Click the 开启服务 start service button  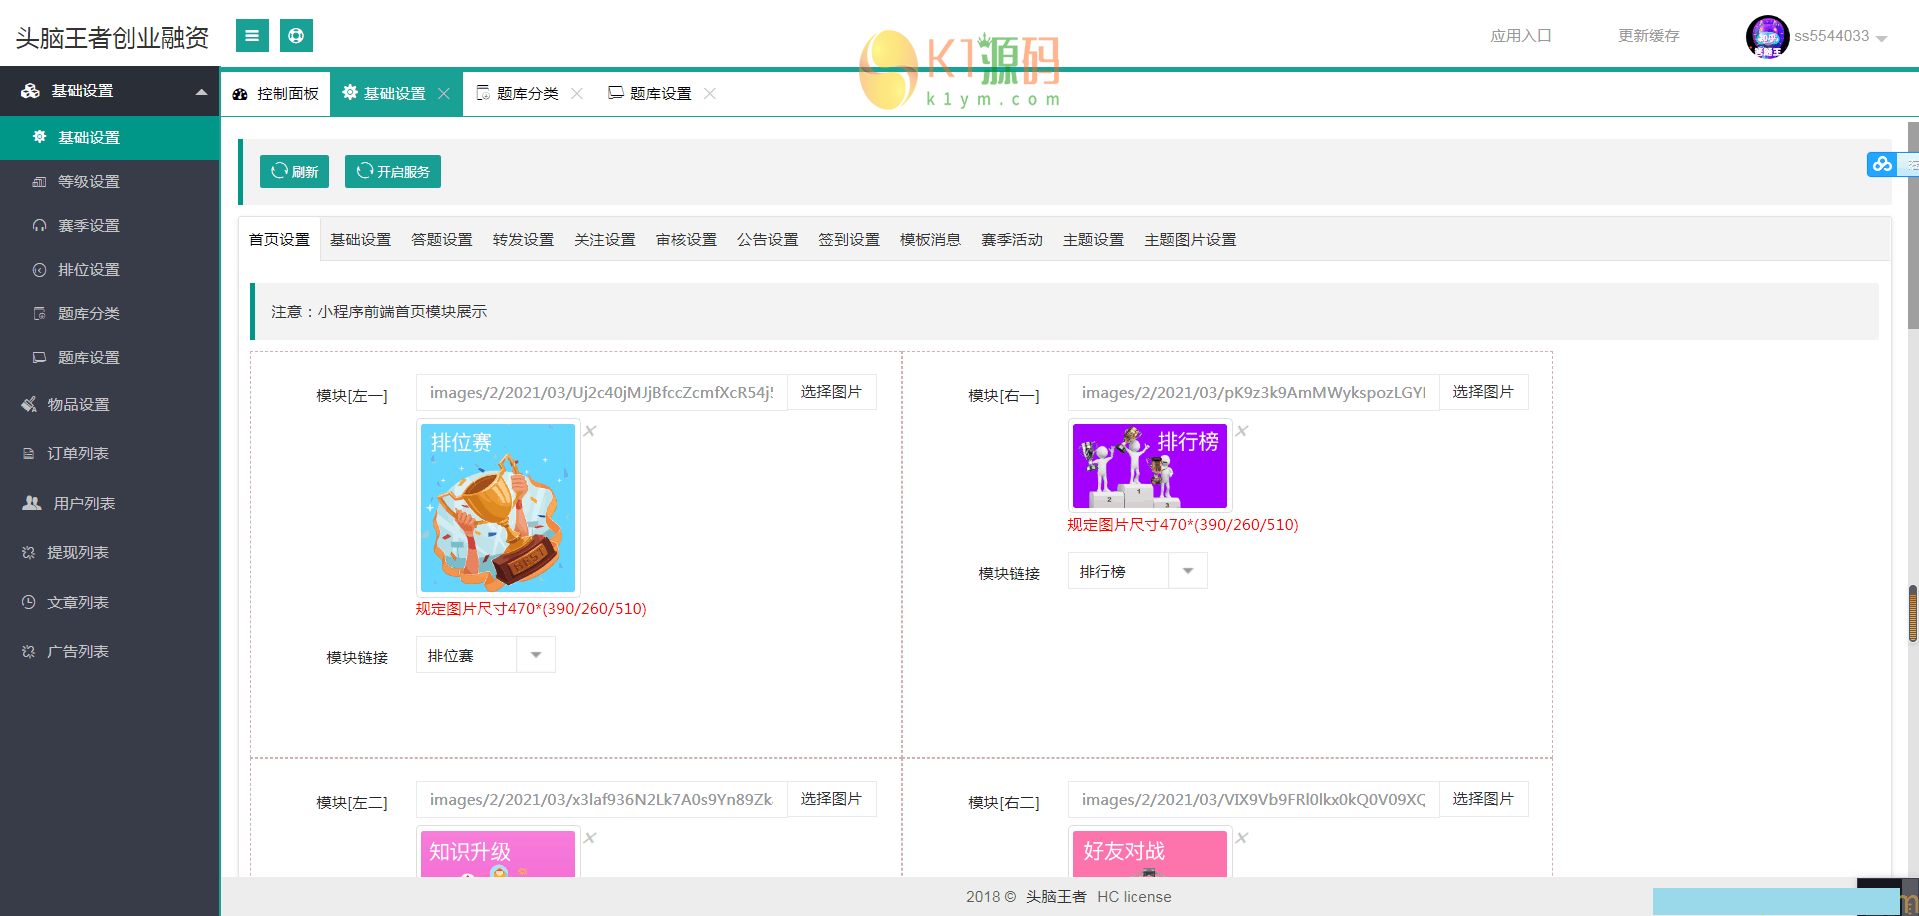(393, 170)
